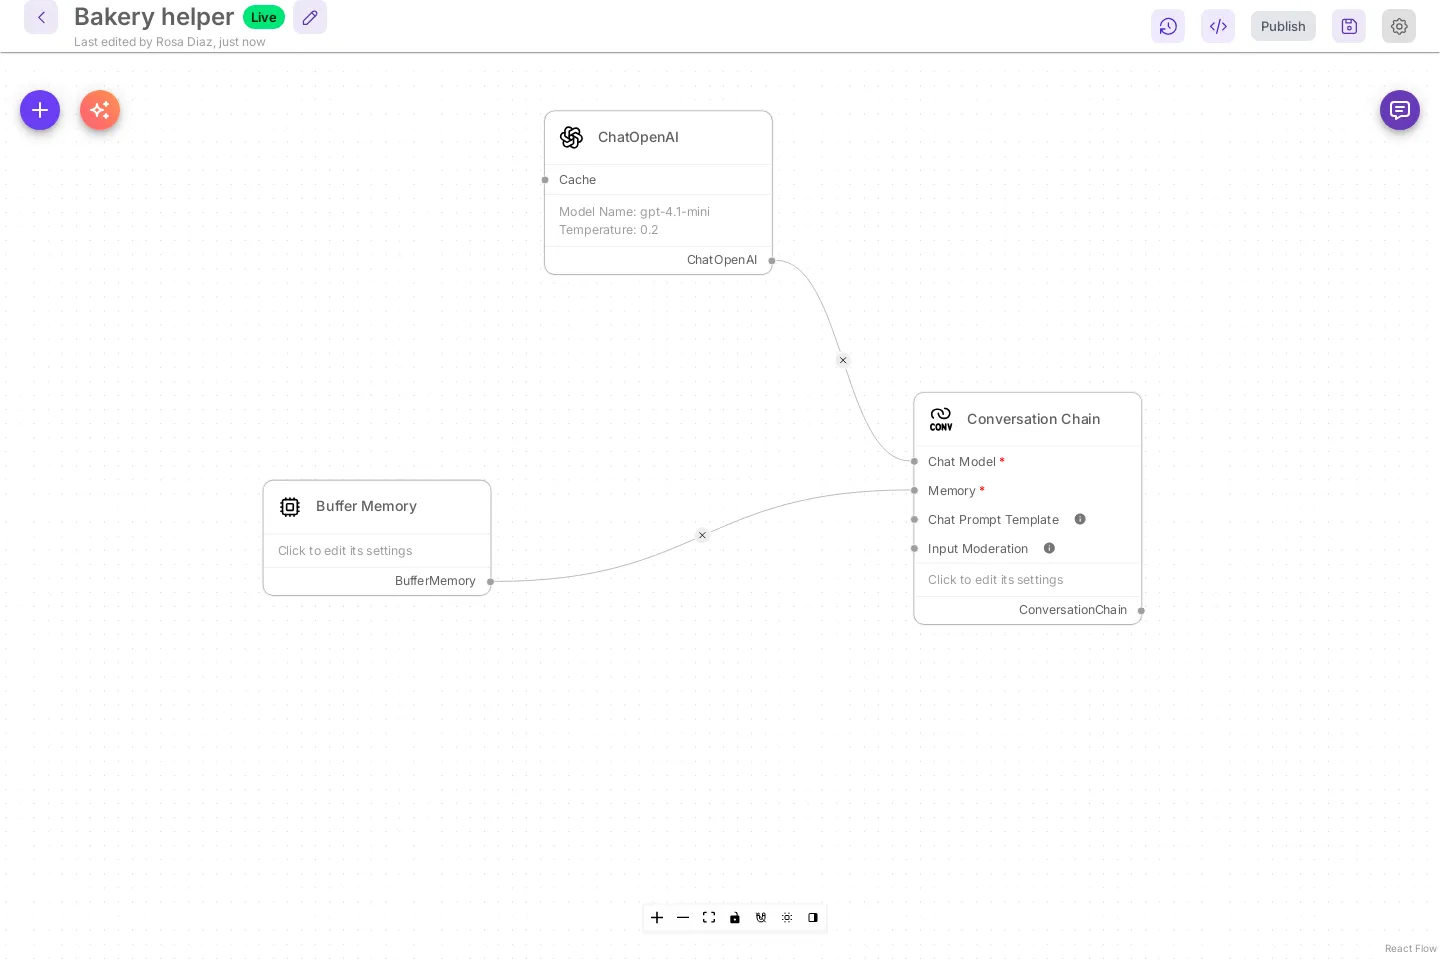Viewport: 1440px width, 960px height.
Task: Click the Buffer Memory chip icon
Action: pyautogui.click(x=290, y=507)
